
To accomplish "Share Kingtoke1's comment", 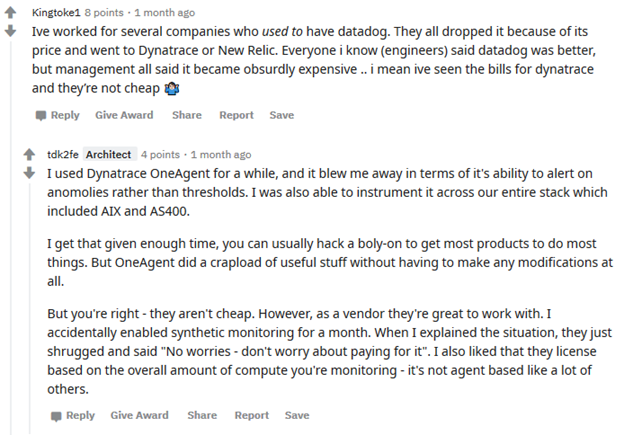I will [x=186, y=115].
